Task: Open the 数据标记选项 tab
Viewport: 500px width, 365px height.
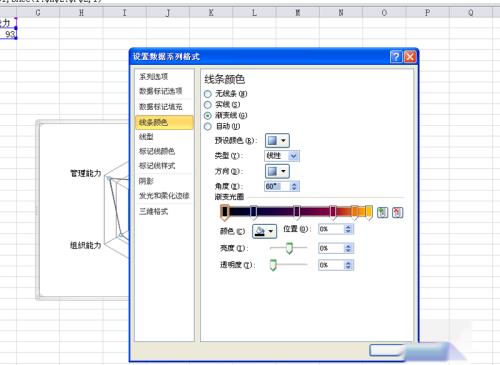Action: 161,91
